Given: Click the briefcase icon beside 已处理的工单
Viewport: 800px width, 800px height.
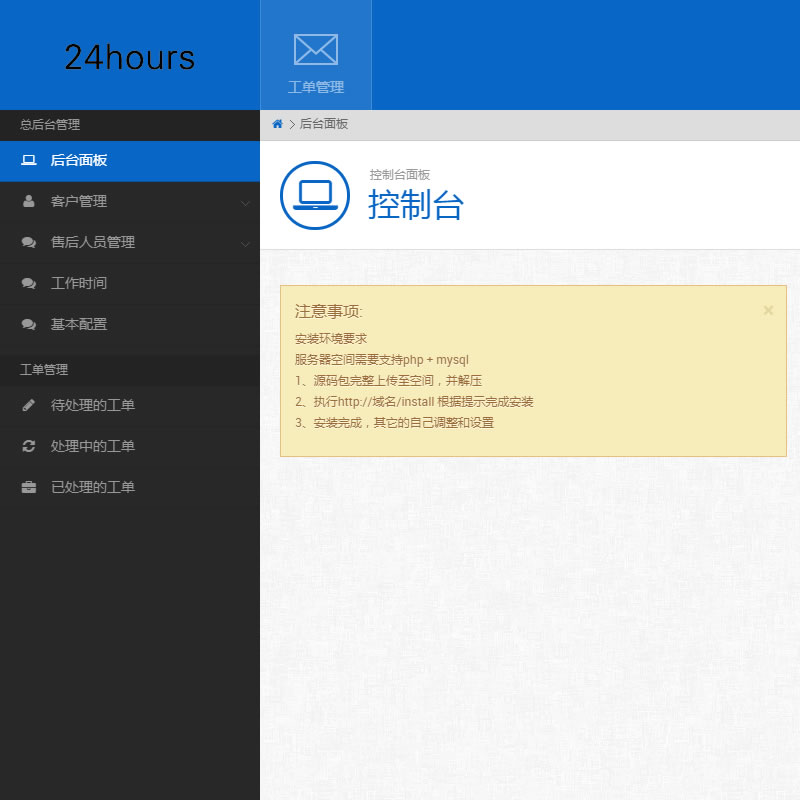Looking at the screenshot, I should (28, 487).
